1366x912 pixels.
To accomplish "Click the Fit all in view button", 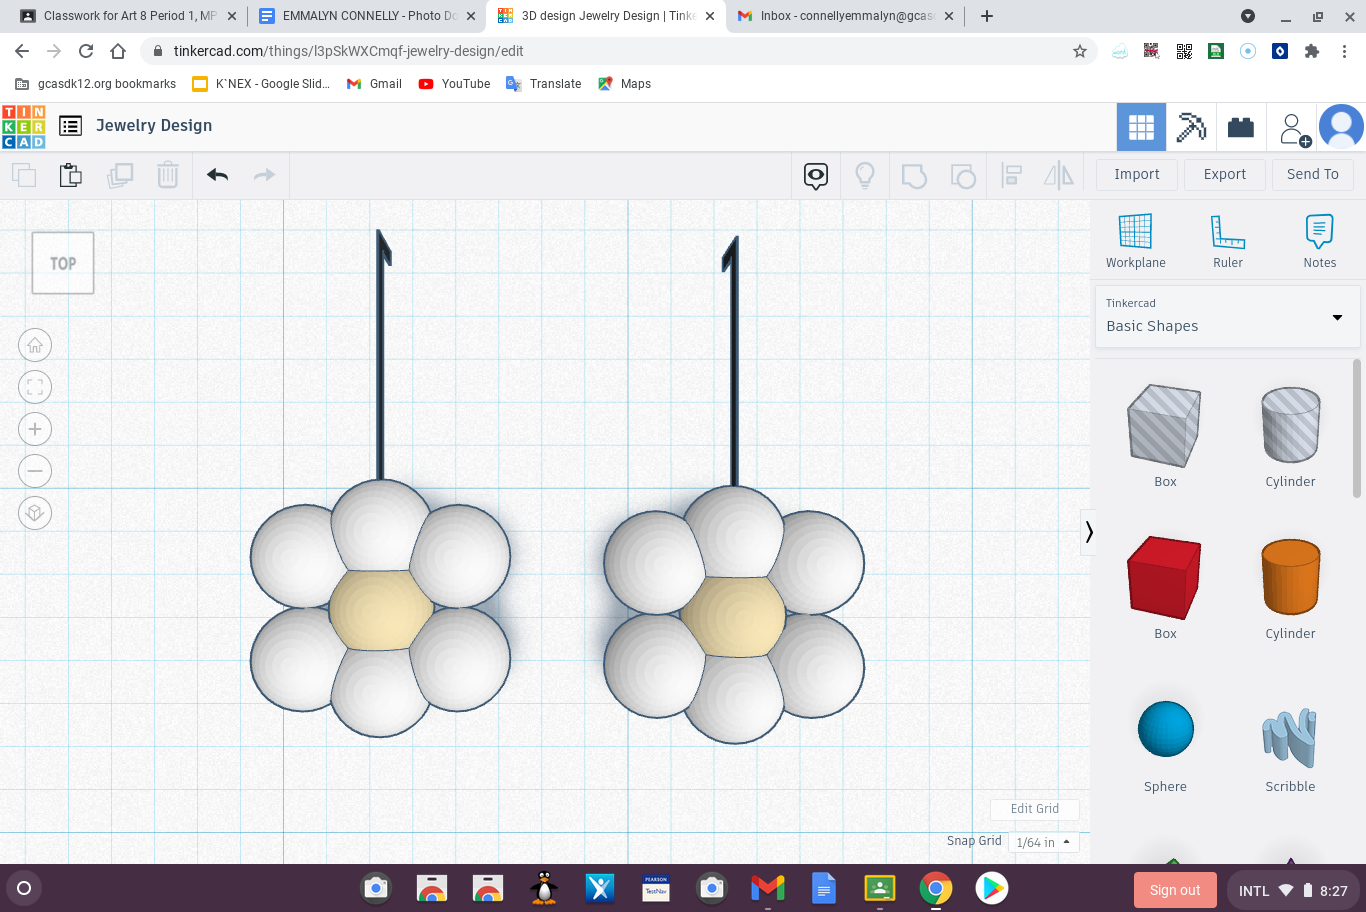I will [x=35, y=387].
